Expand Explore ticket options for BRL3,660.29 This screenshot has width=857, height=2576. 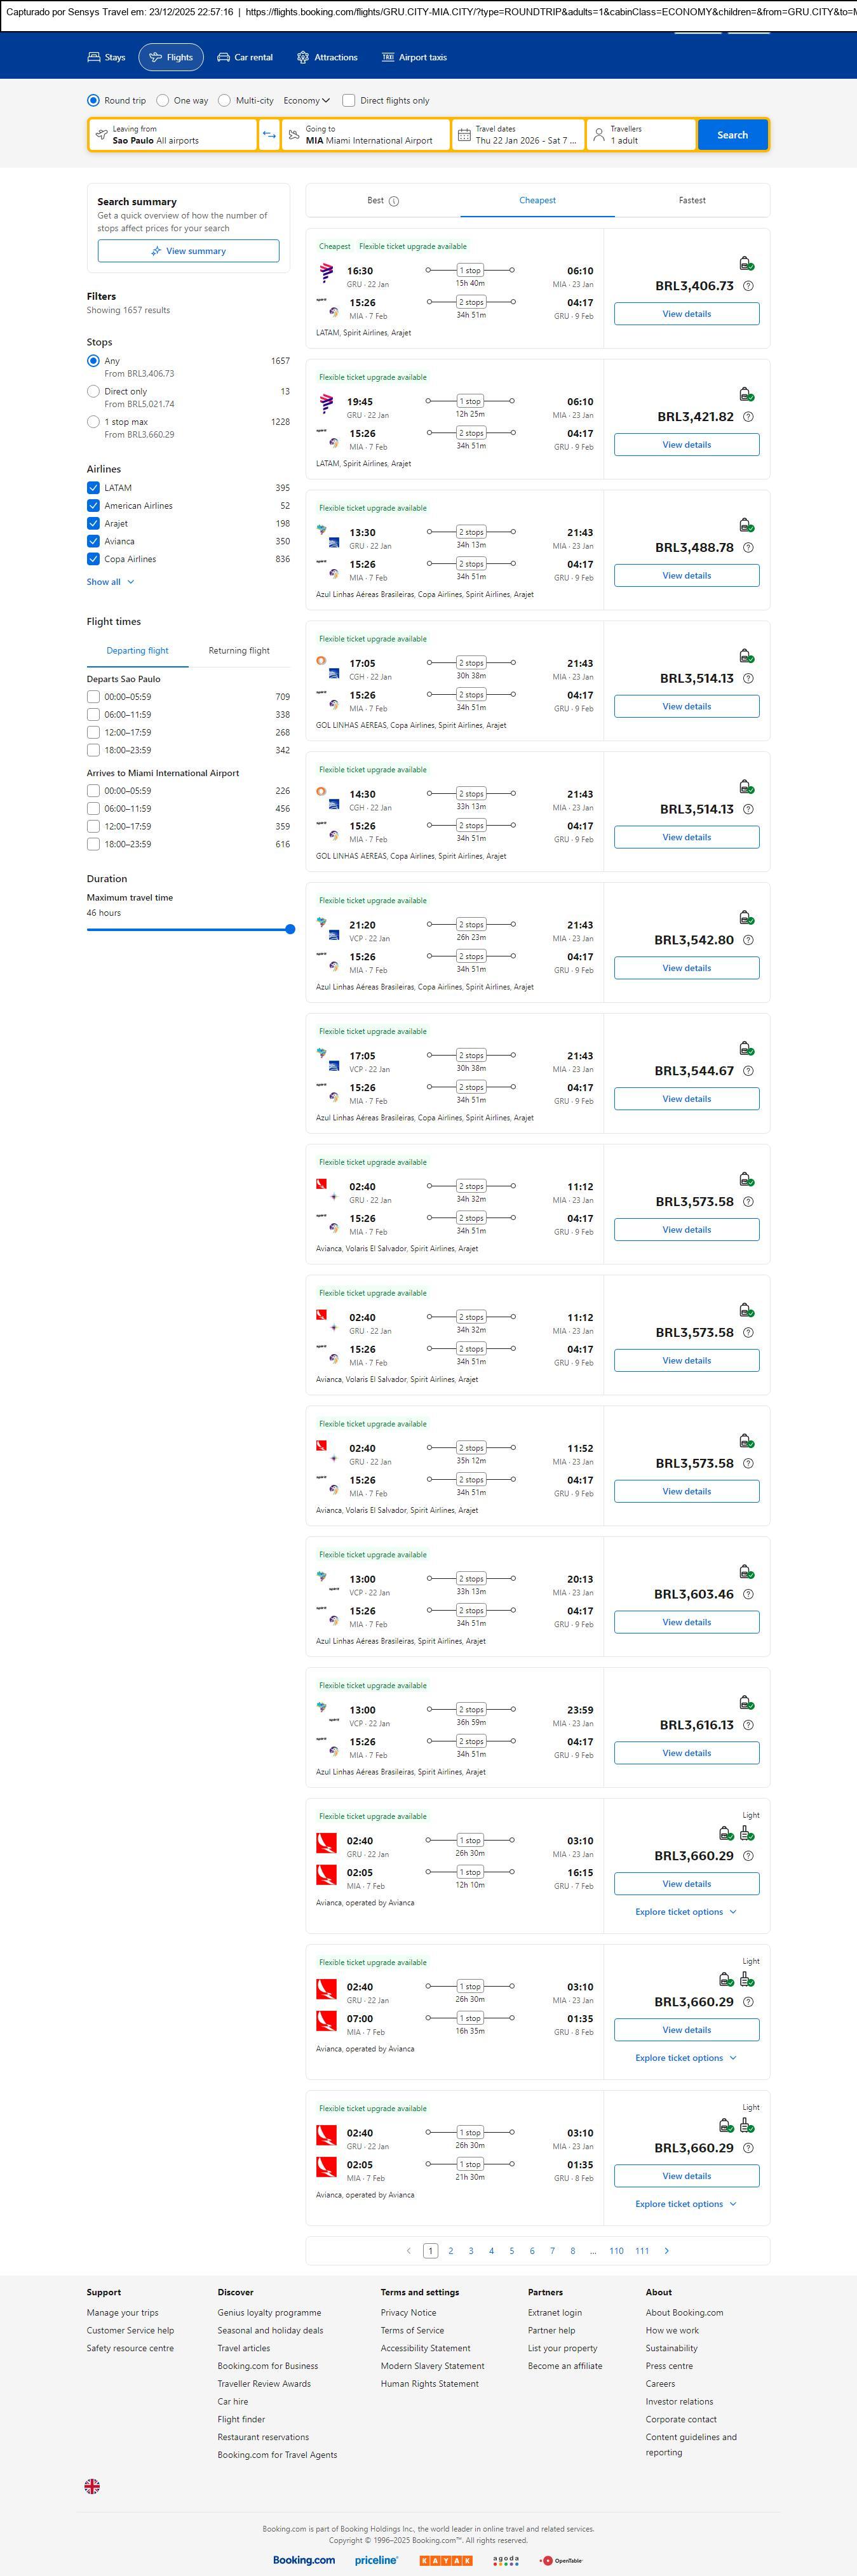(686, 1912)
